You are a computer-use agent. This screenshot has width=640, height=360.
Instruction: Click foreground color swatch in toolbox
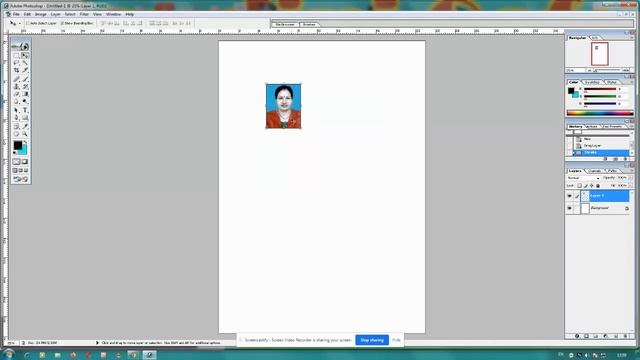click(17, 144)
